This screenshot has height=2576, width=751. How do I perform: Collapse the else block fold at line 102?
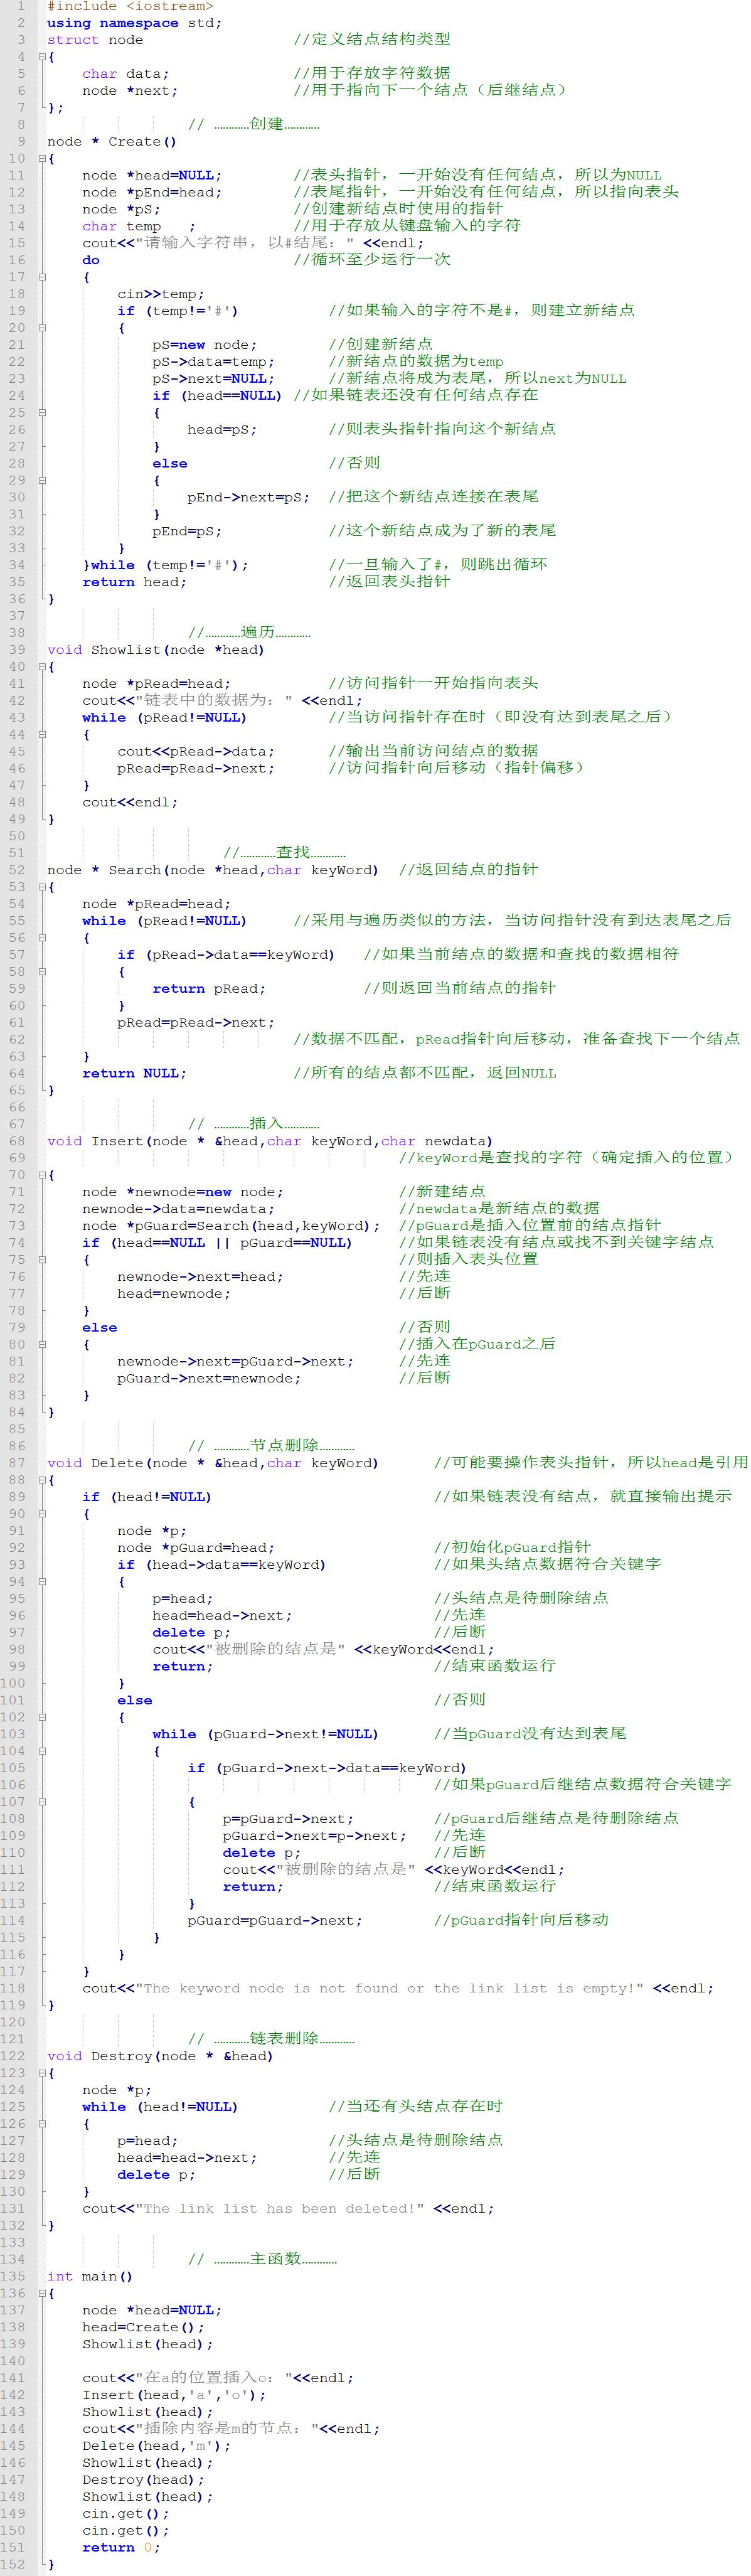(42, 1717)
